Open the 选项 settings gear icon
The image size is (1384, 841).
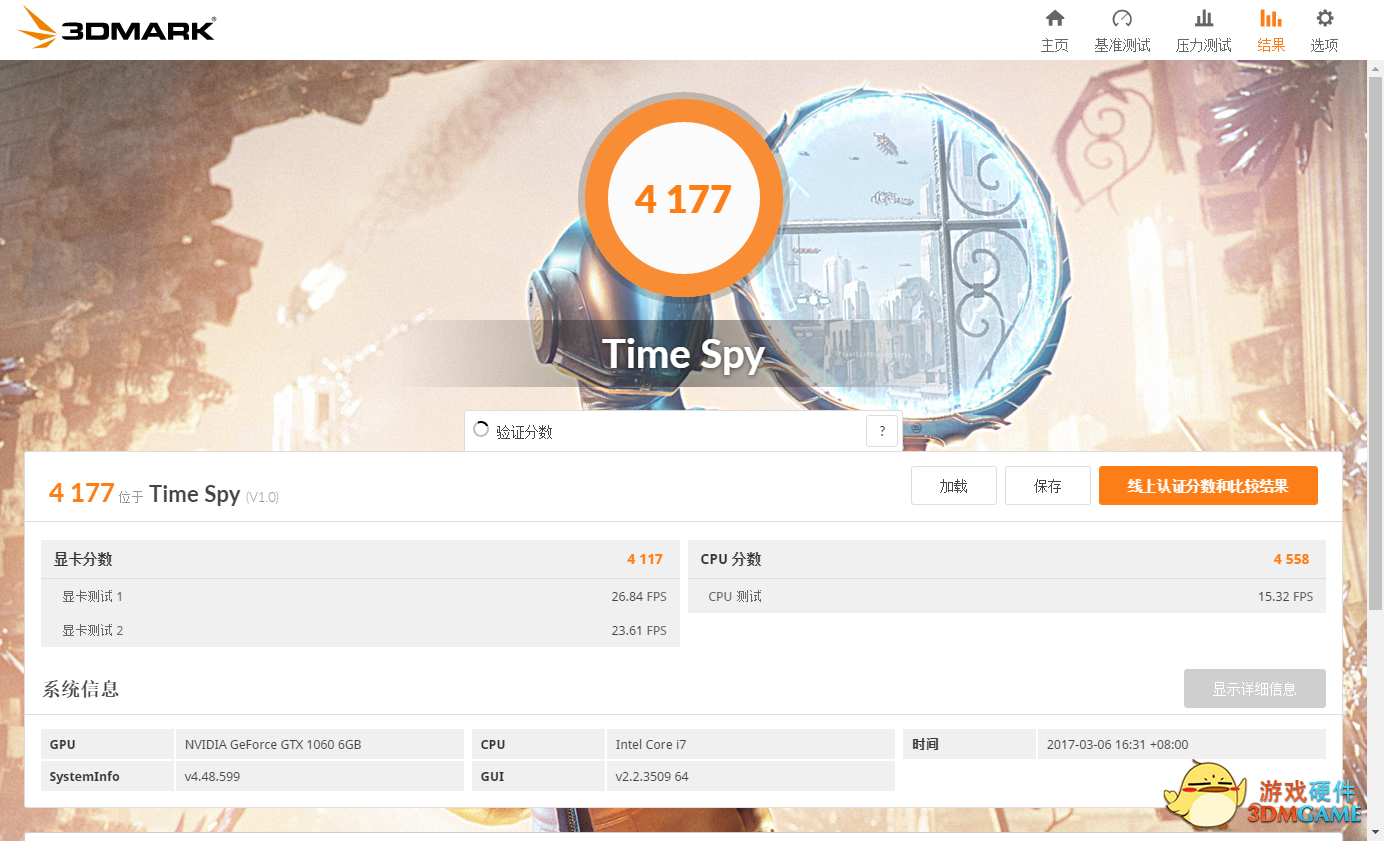(1325, 18)
